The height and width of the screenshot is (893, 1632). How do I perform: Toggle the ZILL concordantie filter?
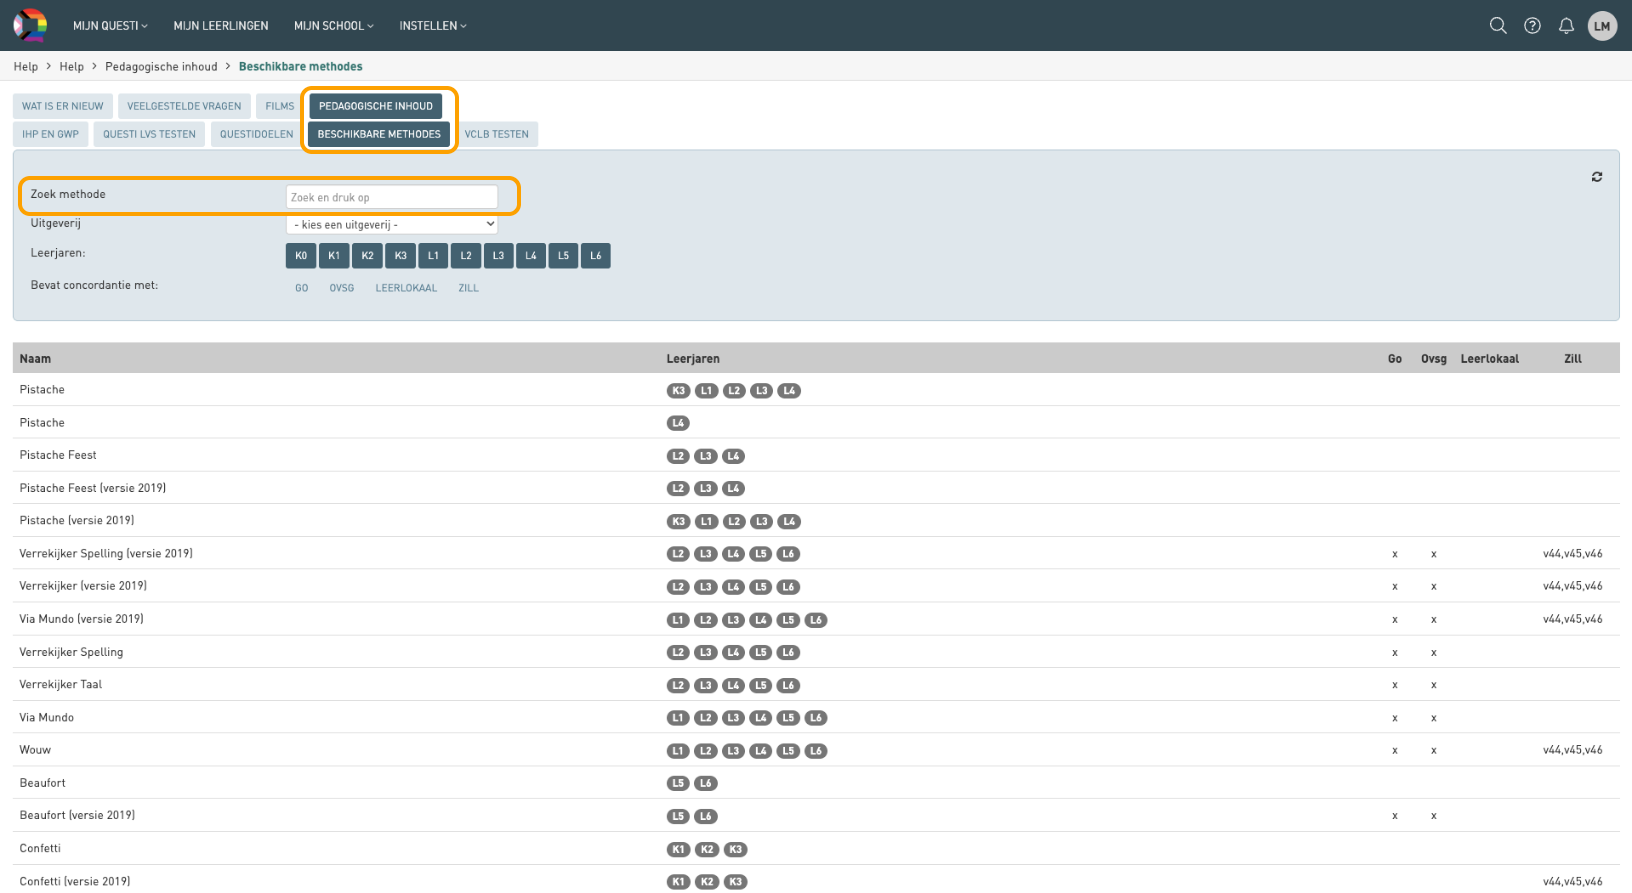coord(469,288)
